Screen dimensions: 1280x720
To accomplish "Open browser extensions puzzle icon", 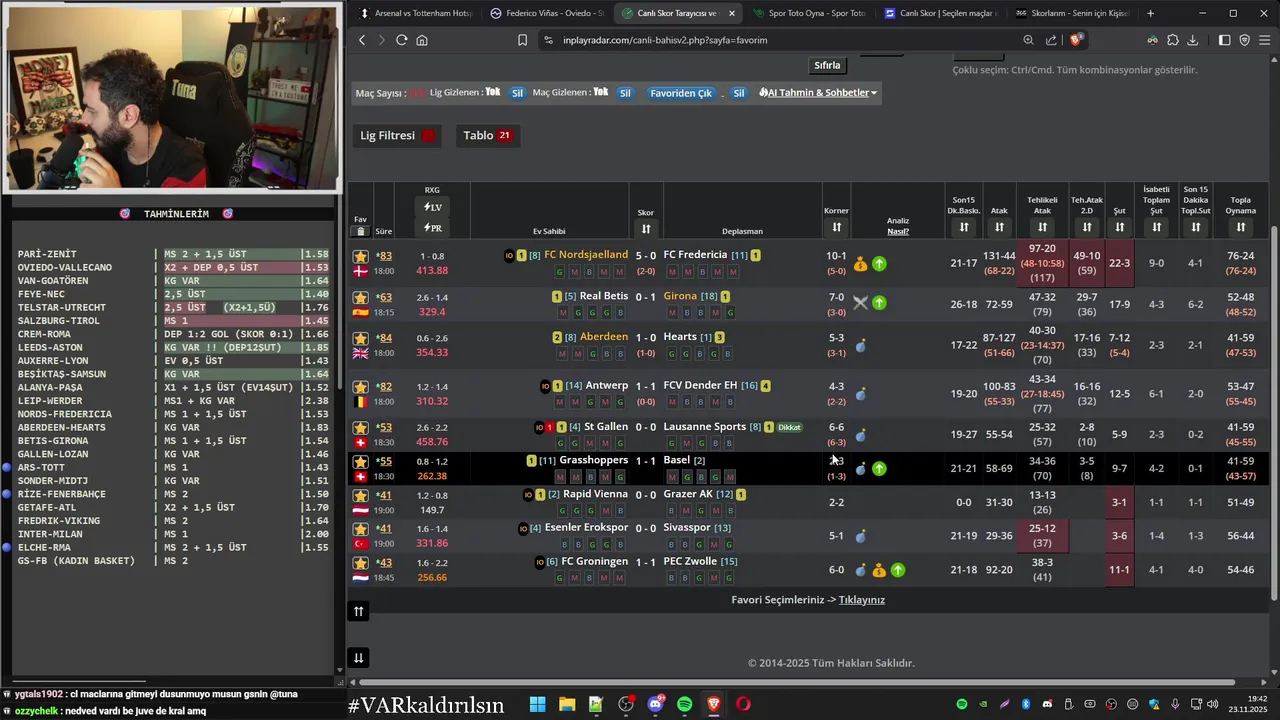I will click(1173, 40).
